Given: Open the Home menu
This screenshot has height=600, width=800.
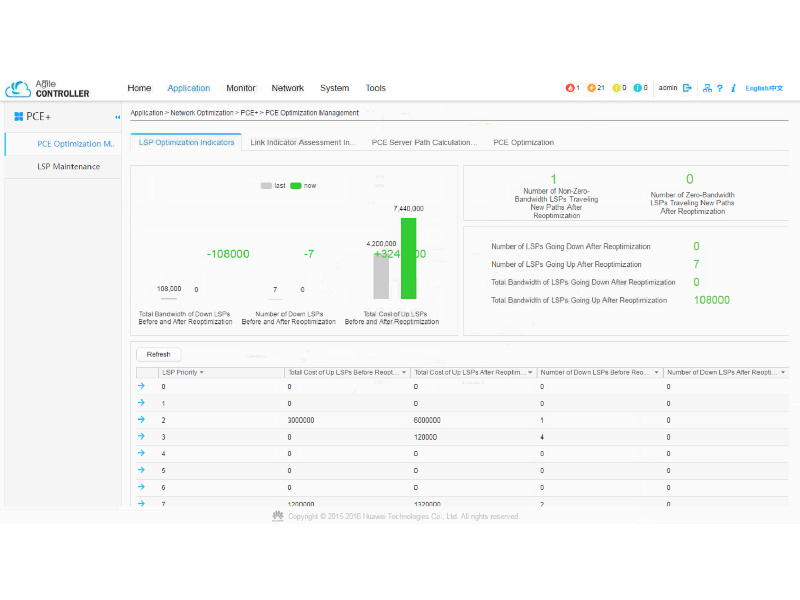Looking at the screenshot, I should click(x=139, y=88).
